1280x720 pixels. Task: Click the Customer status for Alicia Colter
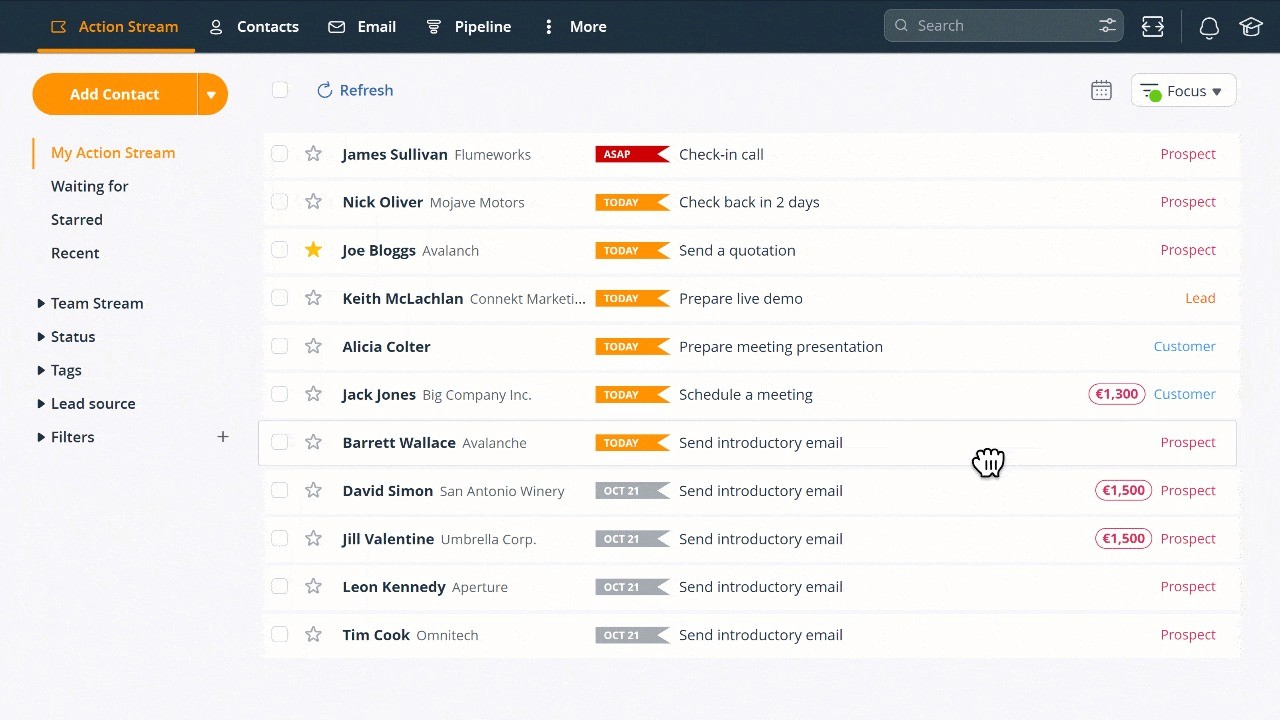[x=1185, y=346]
